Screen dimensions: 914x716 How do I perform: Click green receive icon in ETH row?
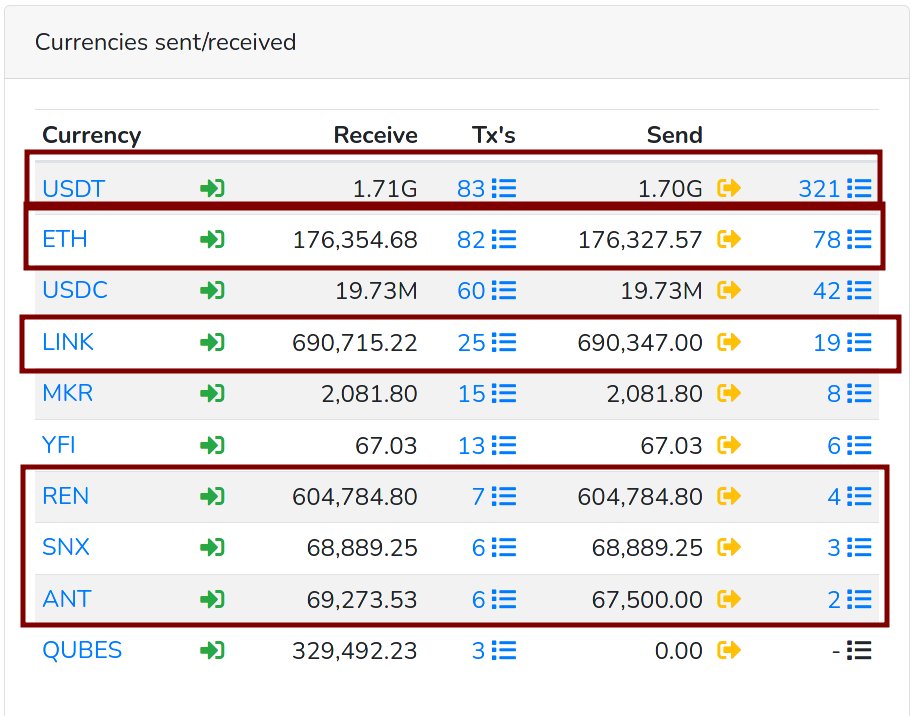[212, 240]
